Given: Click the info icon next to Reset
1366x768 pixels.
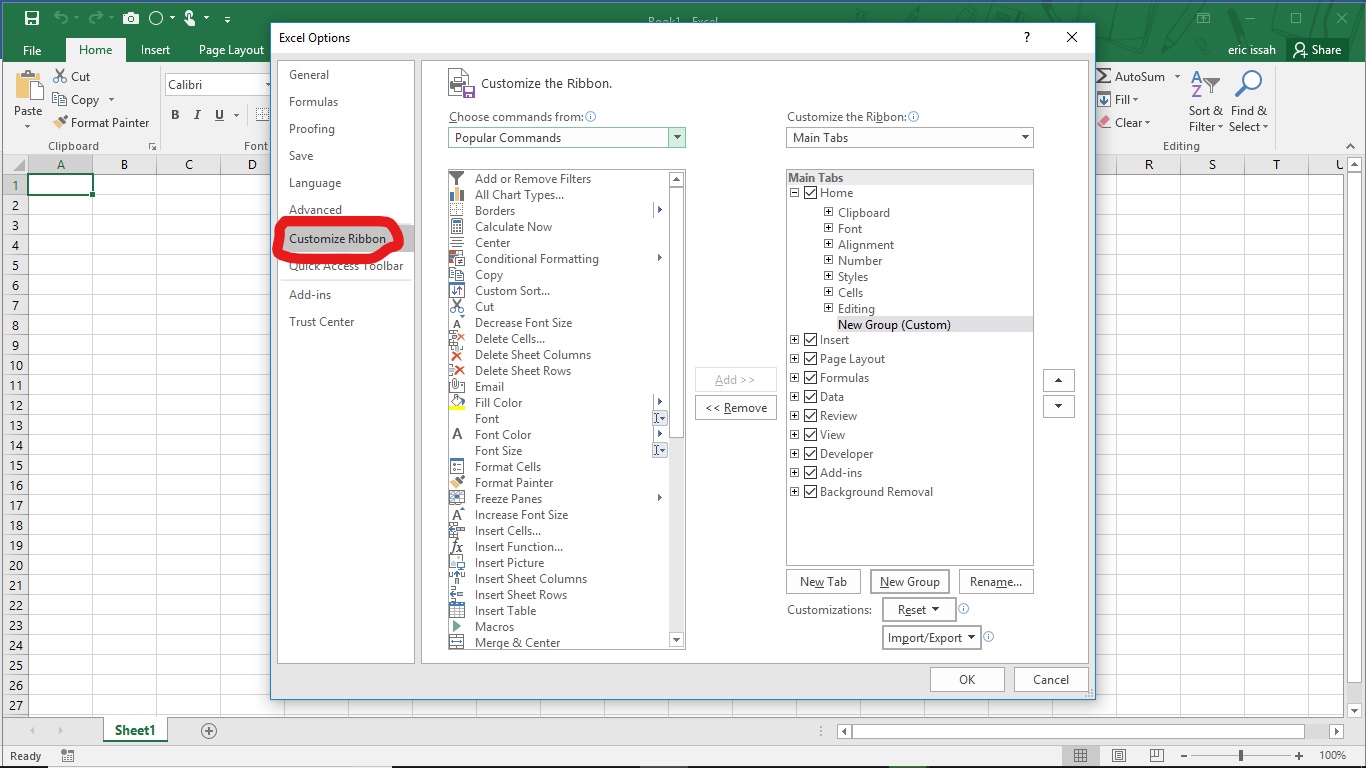Looking at the screenshot, I should 964,608.
